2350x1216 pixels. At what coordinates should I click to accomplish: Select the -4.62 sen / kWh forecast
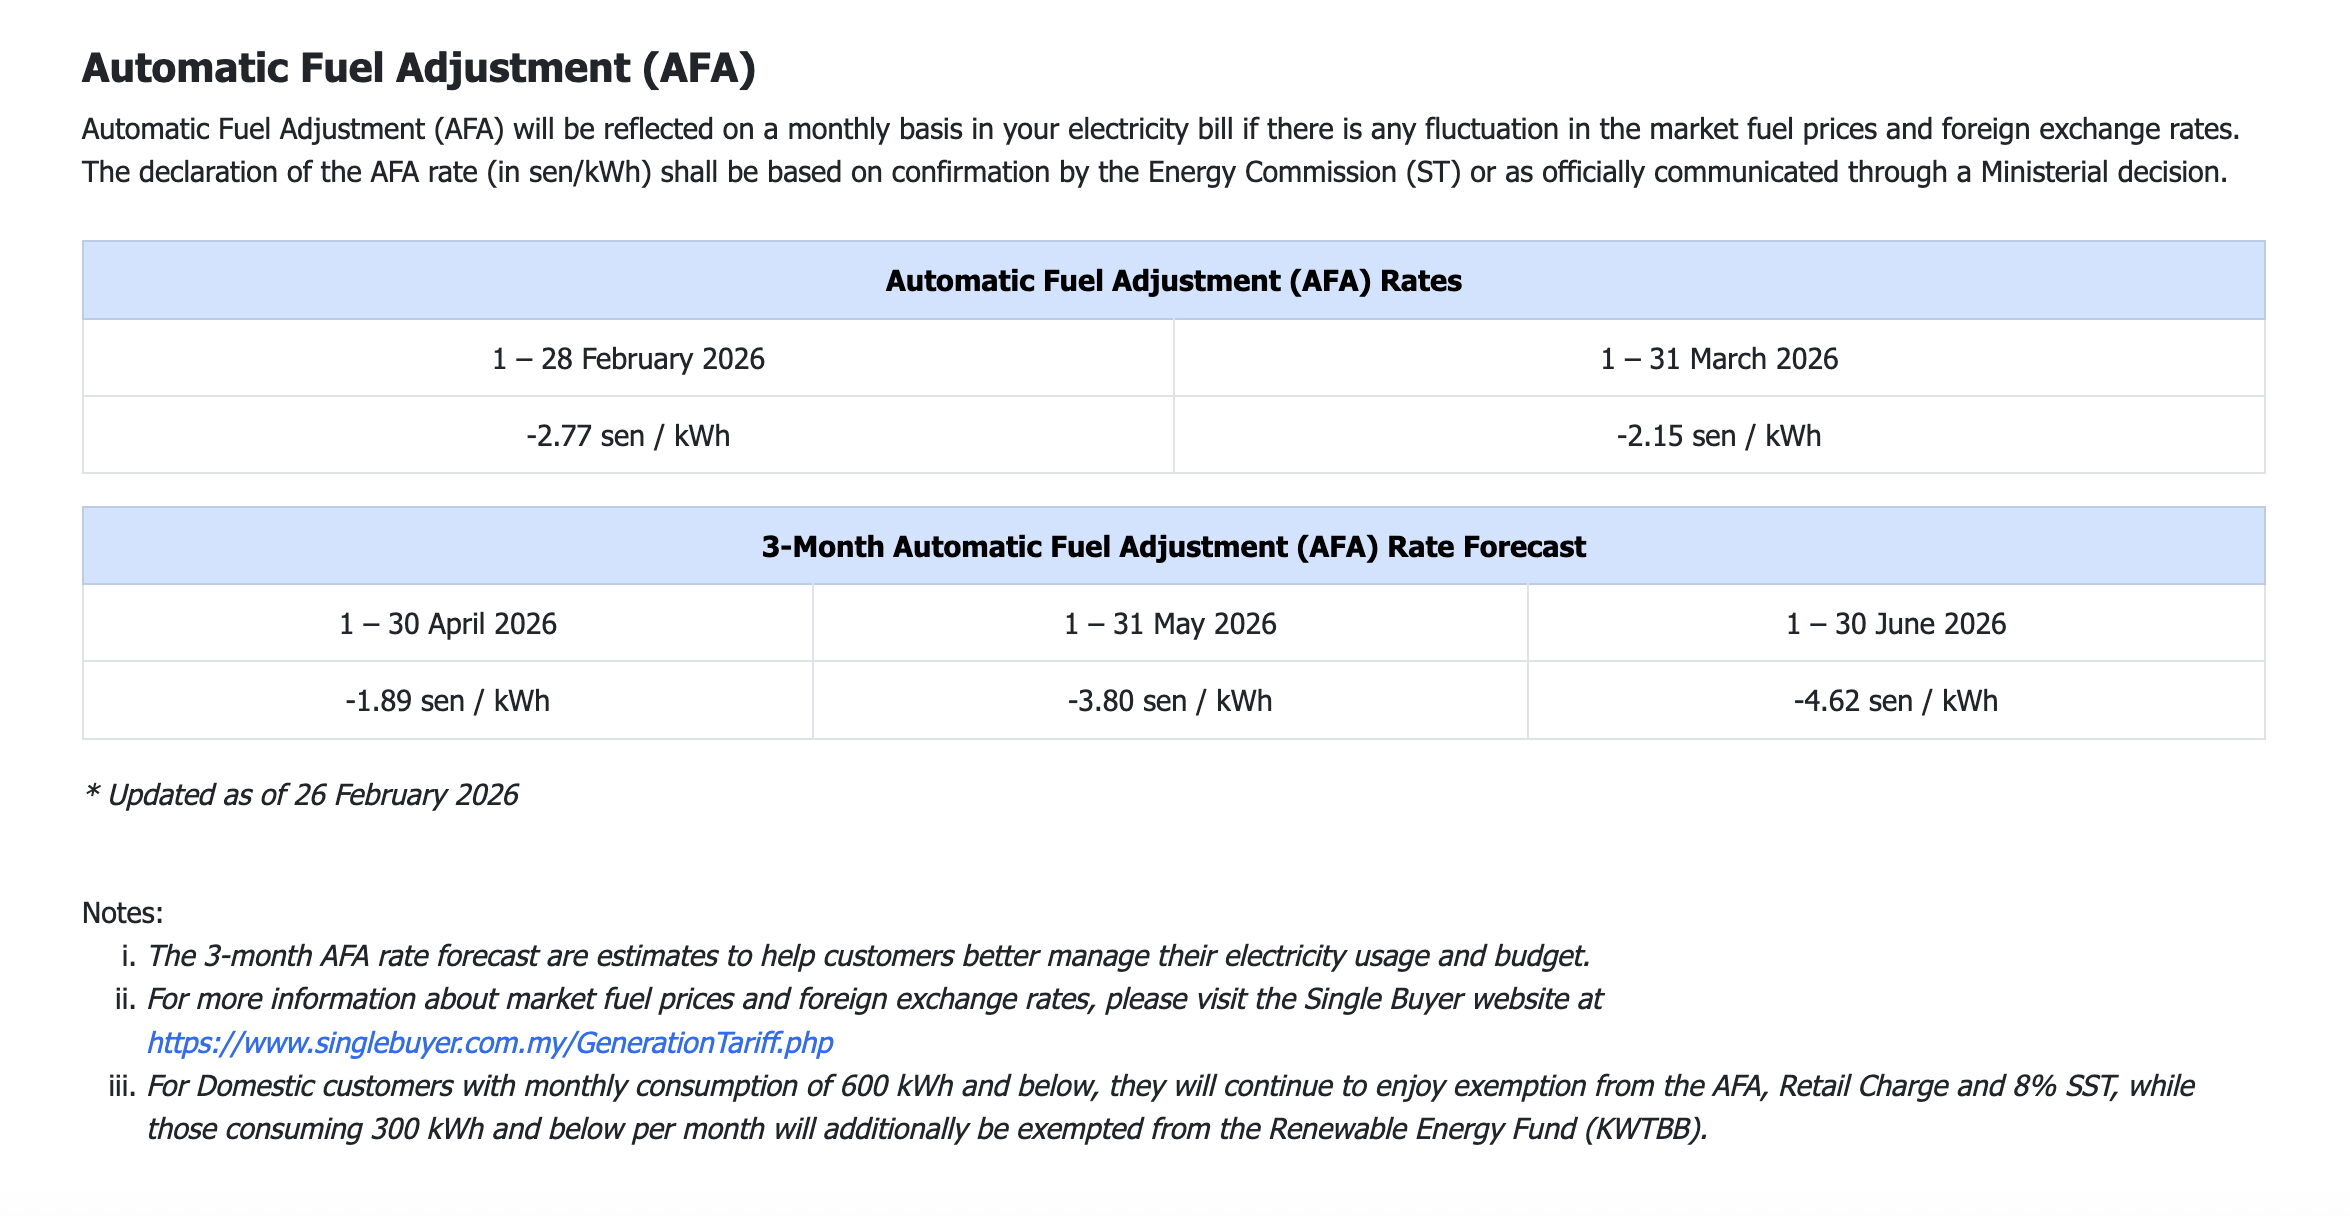click(1896, 700)
